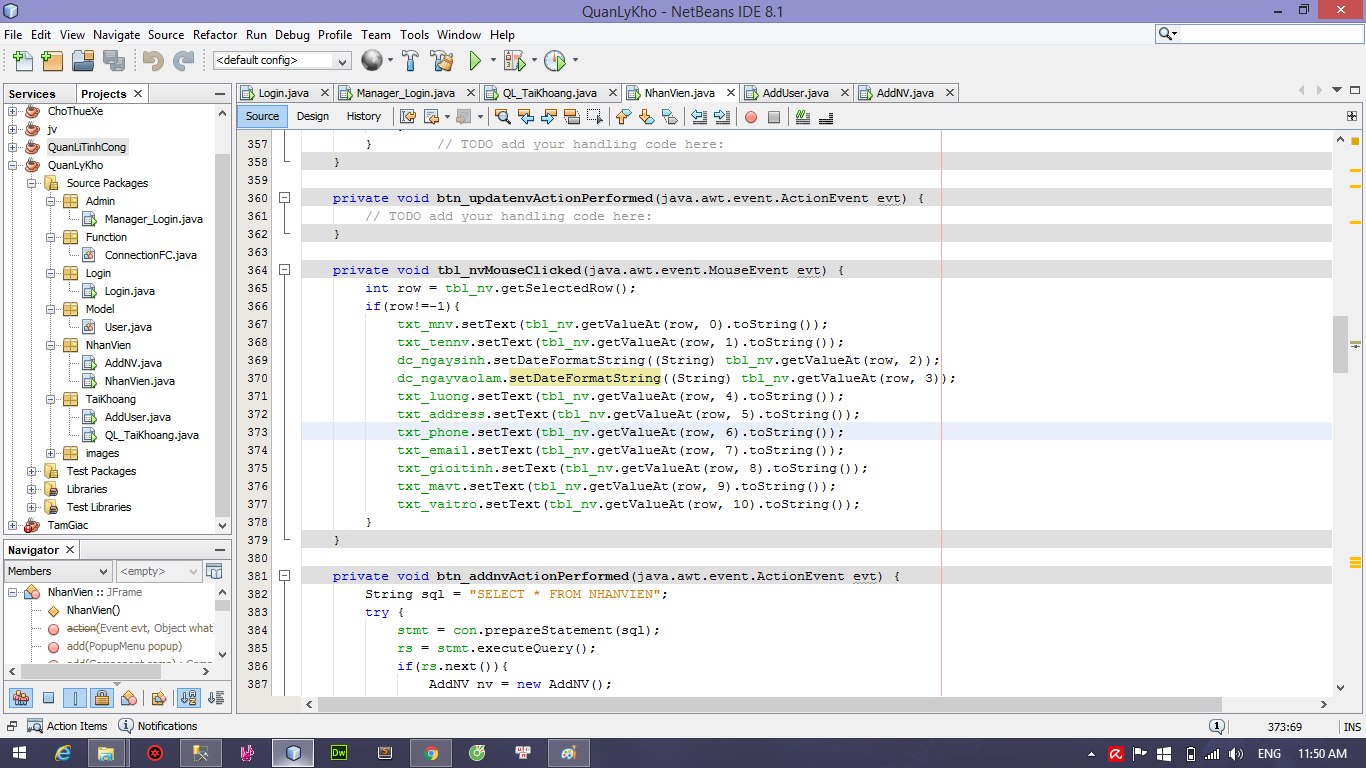Click the New File toolbar icon
The image size is (1366, 768).
(x=22, y=61)
